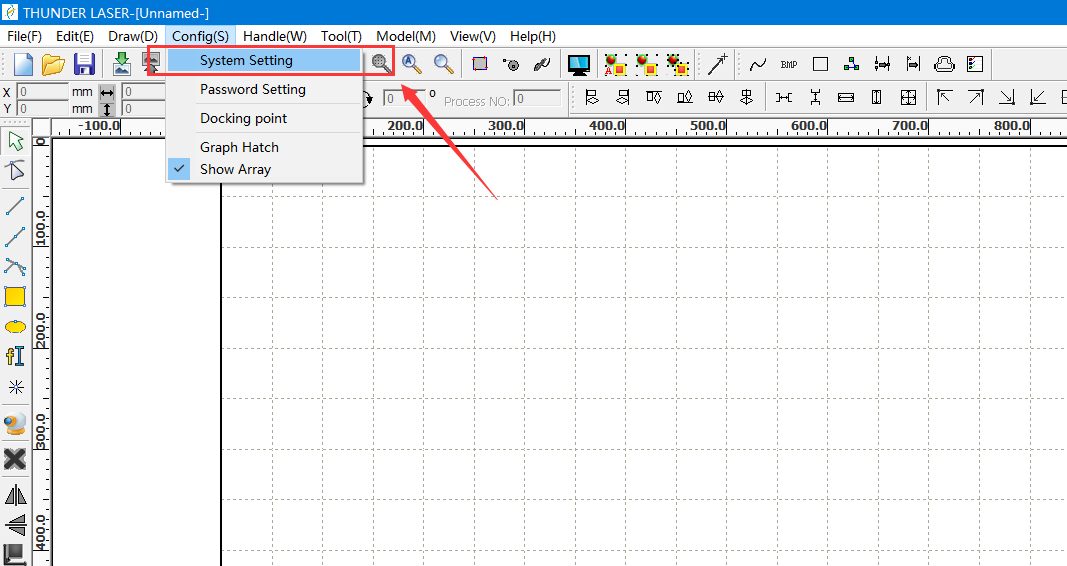Screen dimensions: 1067x566
Task: Click the Import icon with the green arrow
Action: pos(122,64)
